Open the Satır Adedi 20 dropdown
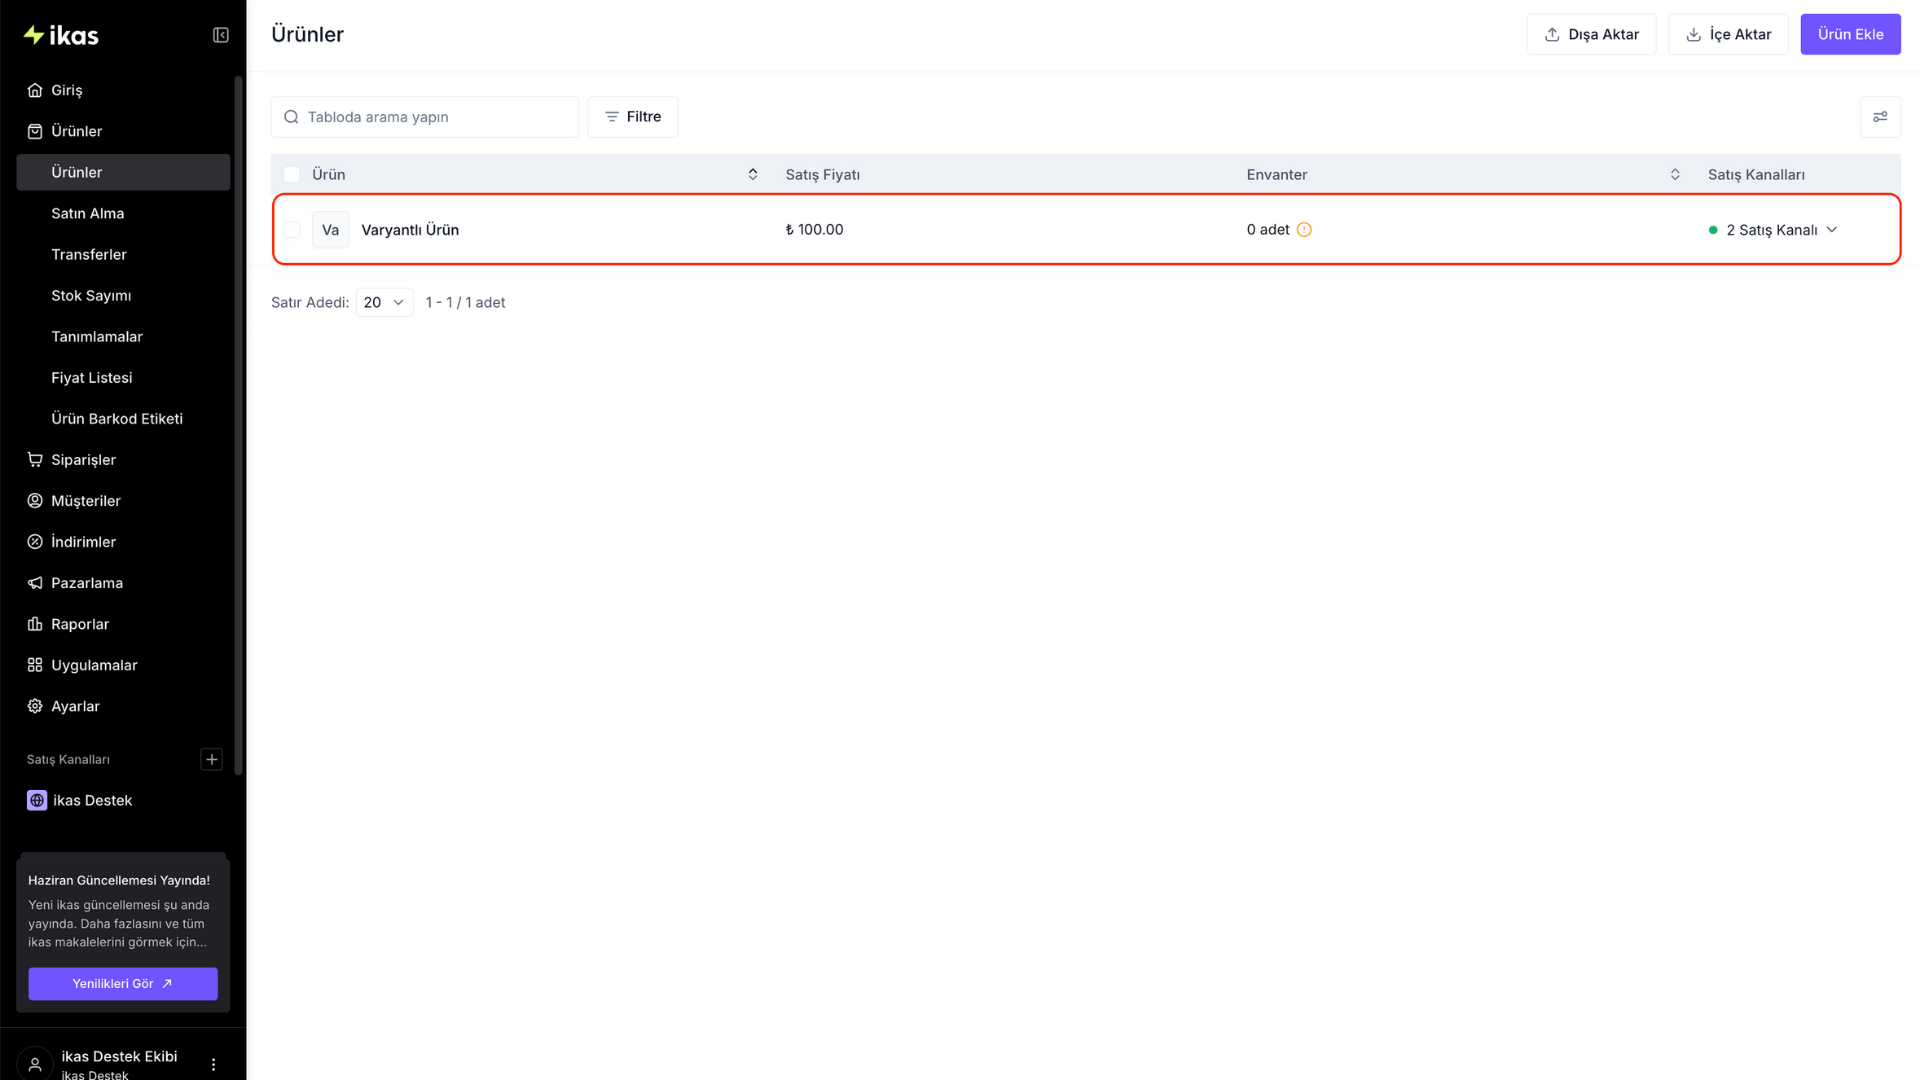Image resolution: width=1920 pixels, height=1080 pixels. [x=384, y=303]
